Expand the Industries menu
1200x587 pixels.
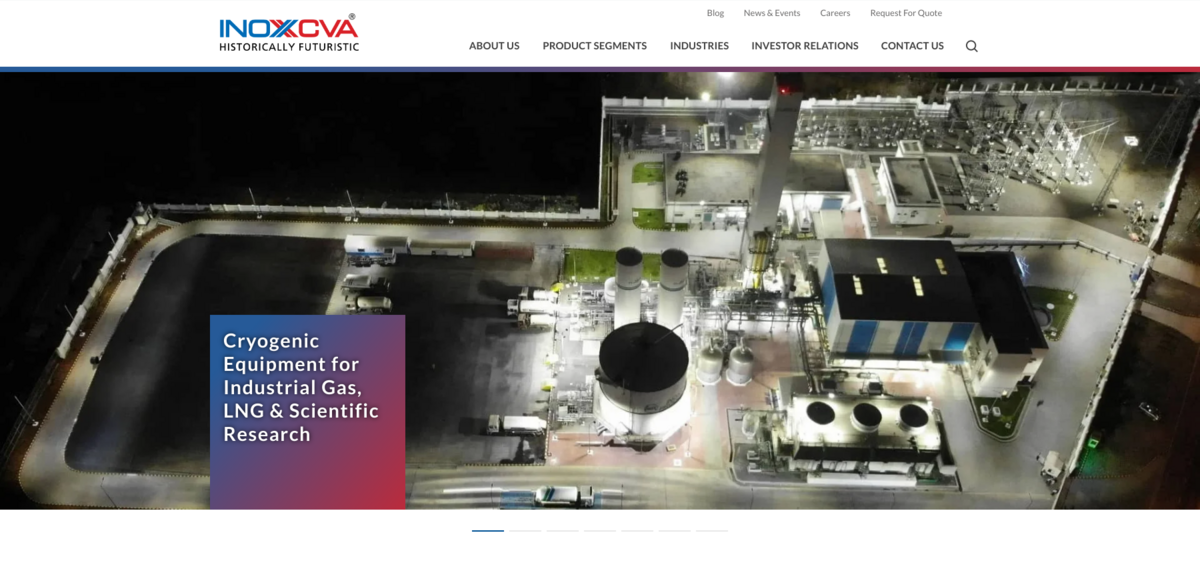(699, 46)
